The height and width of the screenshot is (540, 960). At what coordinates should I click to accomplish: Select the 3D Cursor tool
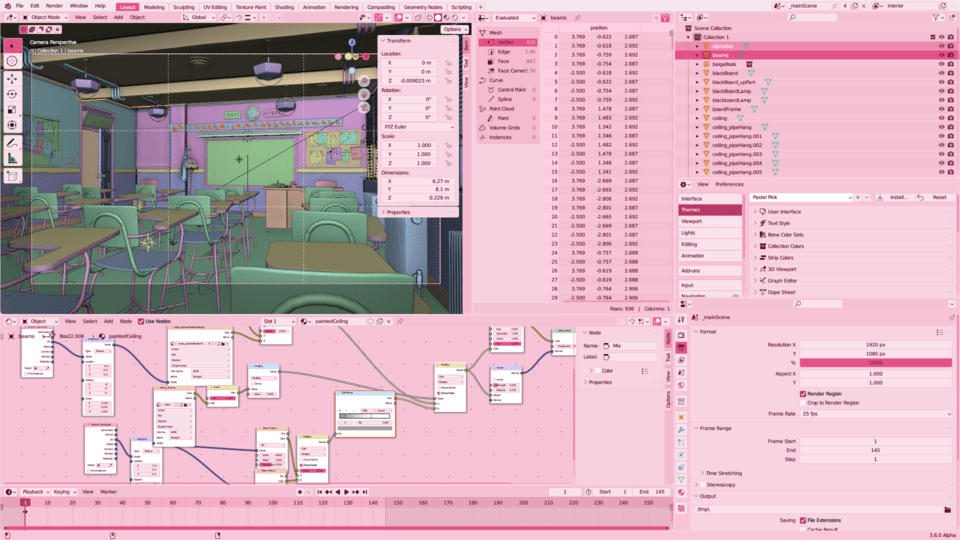(12, 61)
